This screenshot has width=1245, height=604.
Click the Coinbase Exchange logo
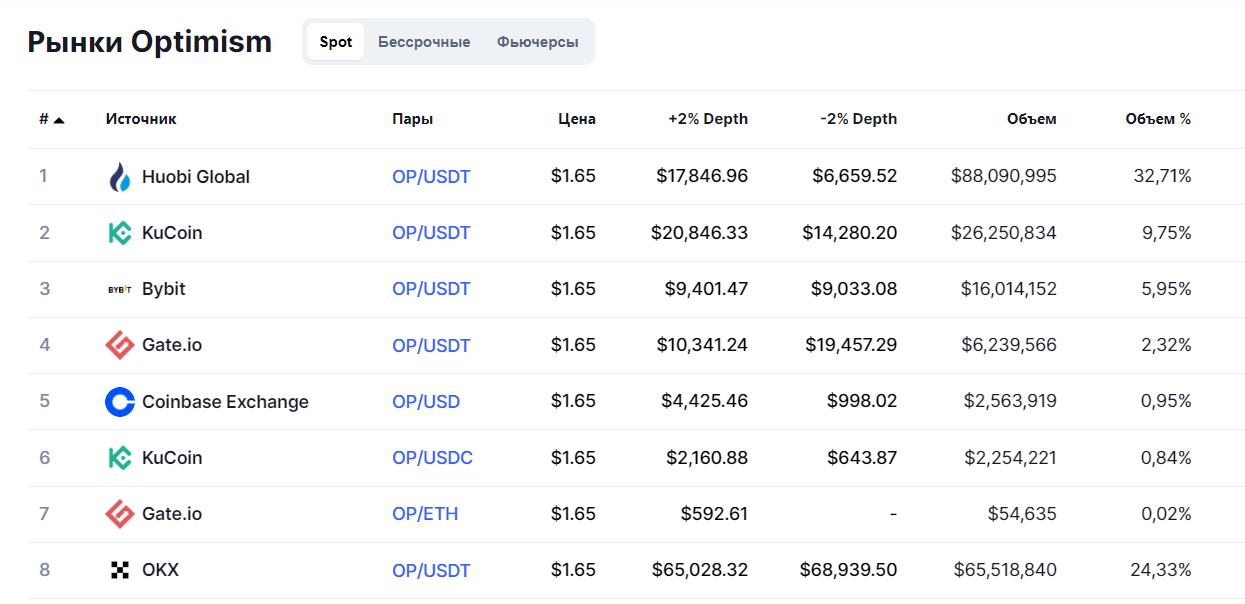[x=120, y=402]
